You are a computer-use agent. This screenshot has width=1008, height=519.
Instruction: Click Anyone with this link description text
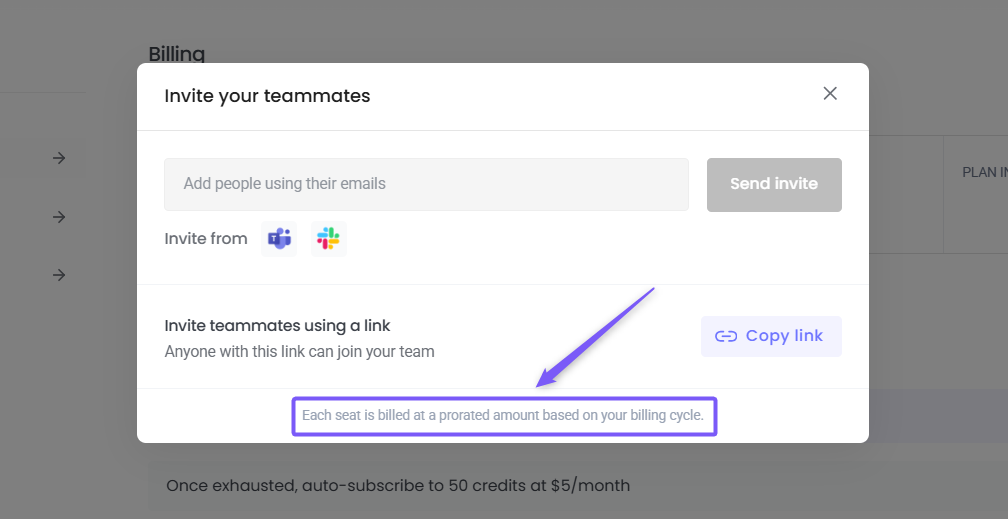pyautogui.click(x=299, y=352)
